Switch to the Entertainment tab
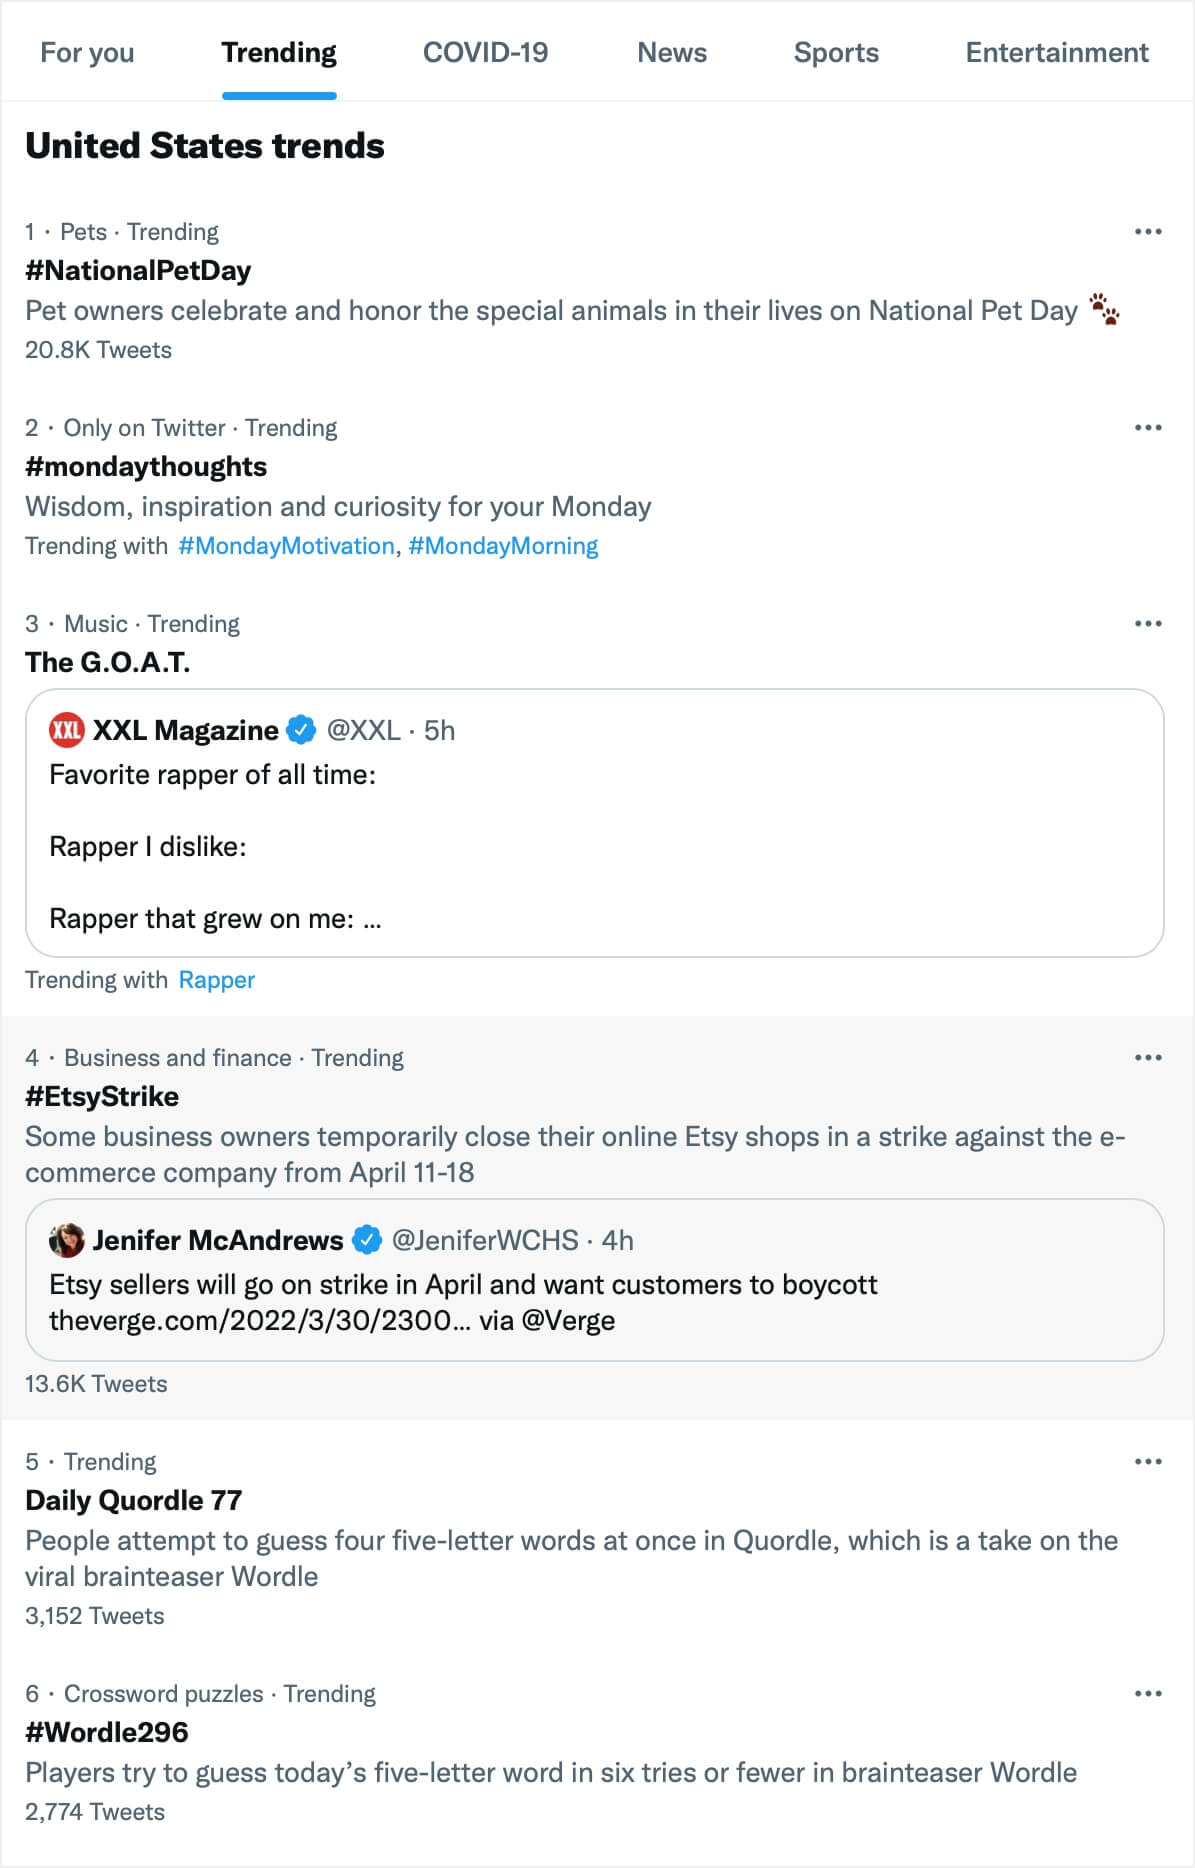1195x1868 pixels. click(x=1056, y=53)
